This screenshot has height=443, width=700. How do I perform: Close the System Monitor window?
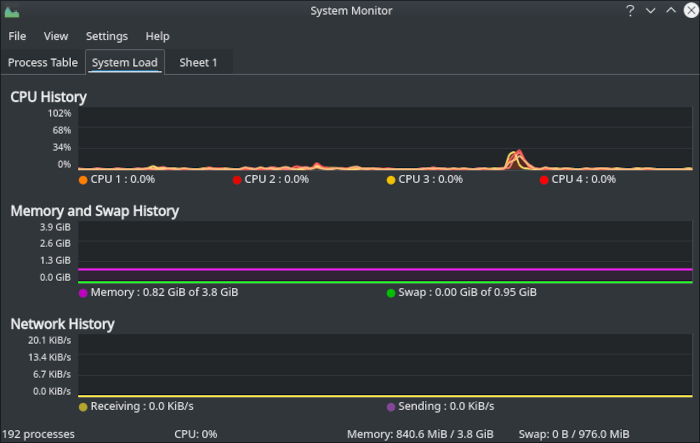coord(691,10)
